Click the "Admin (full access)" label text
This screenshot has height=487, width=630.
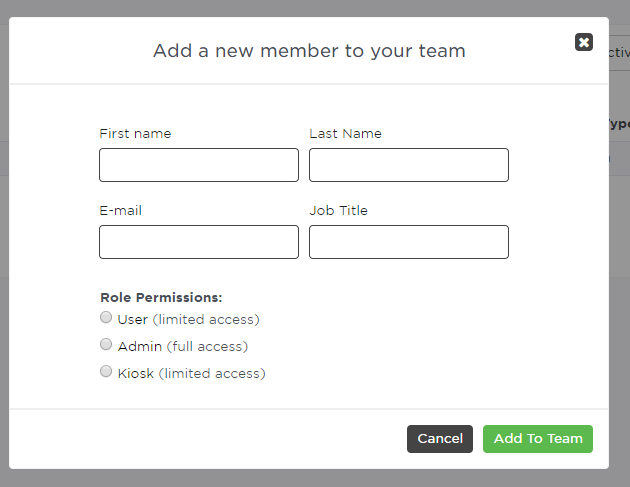click(x=183, y=347)
